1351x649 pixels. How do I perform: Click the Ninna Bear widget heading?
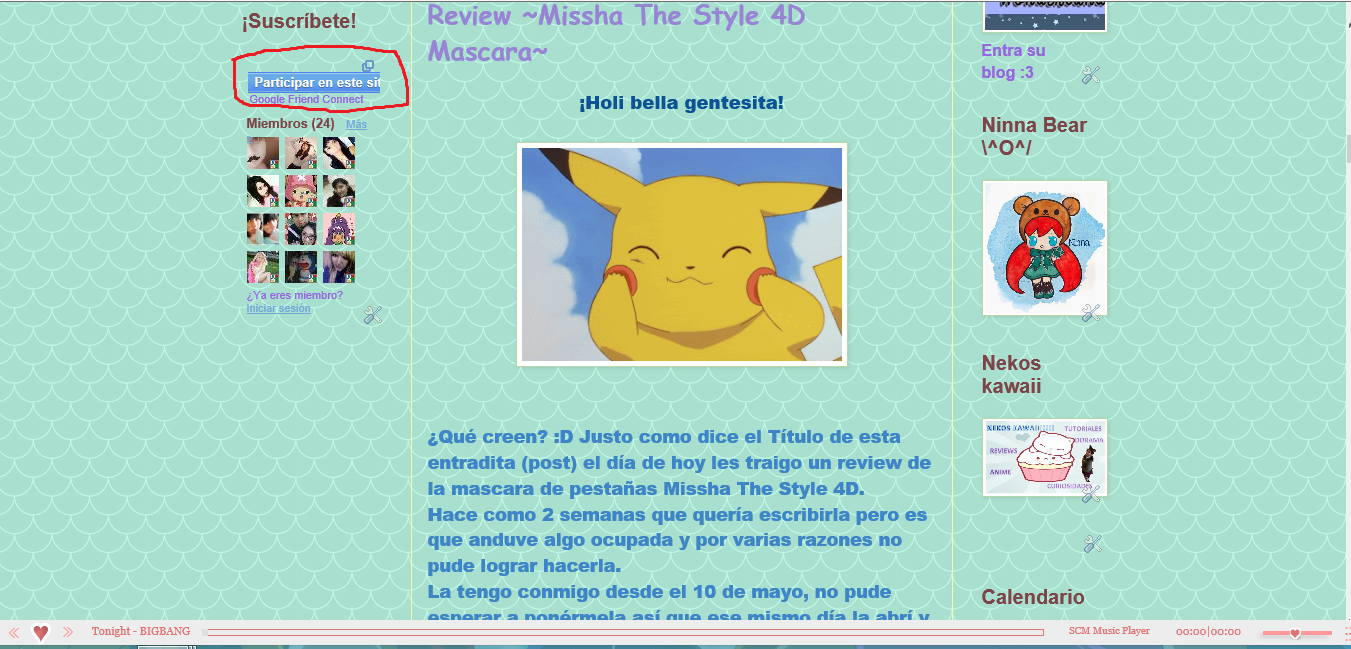[1034, 137]
